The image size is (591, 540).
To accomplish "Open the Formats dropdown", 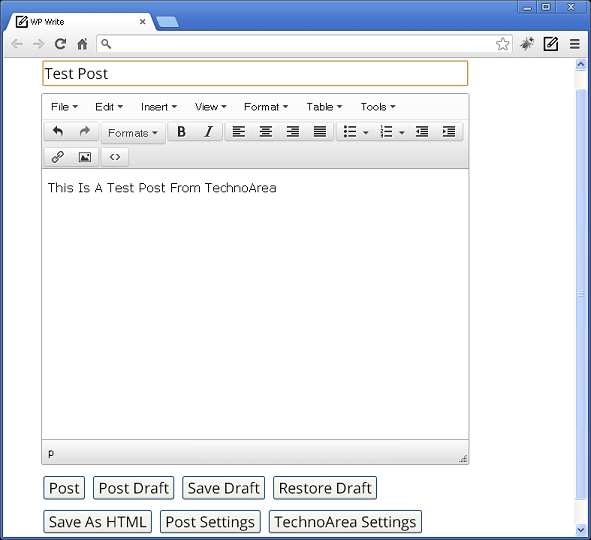I will (133, 133).
